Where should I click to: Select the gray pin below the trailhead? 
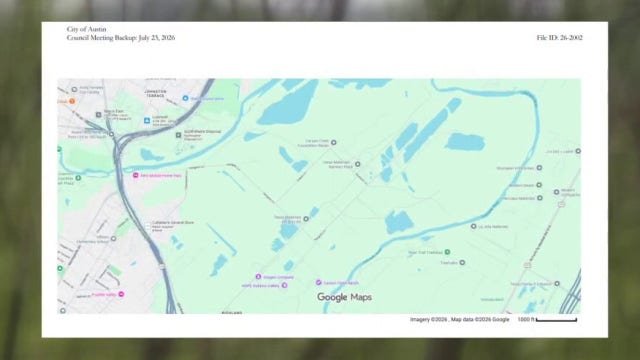[x=462, y=262]
